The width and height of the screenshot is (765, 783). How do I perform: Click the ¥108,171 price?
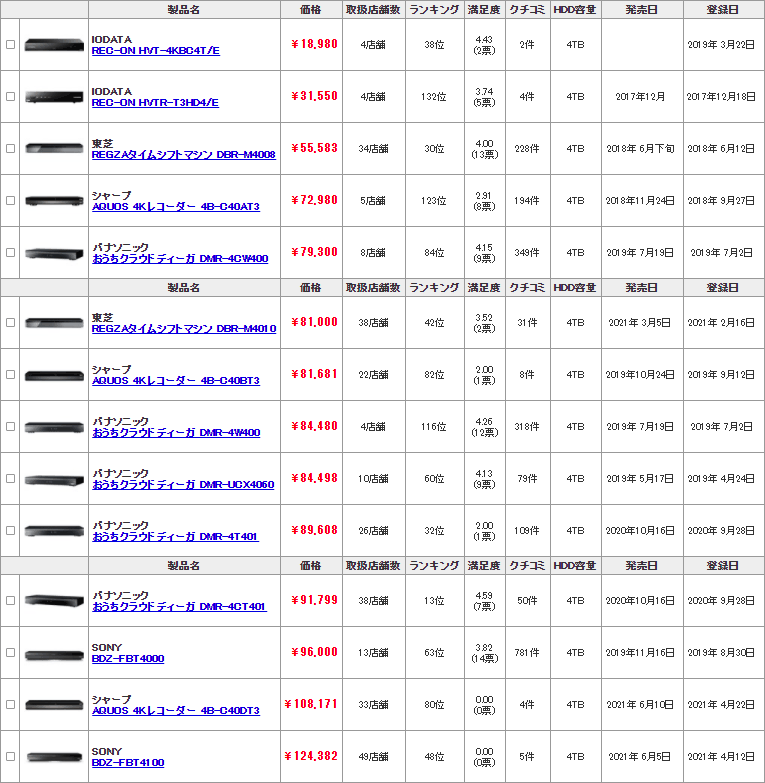[x=311, y=704]
